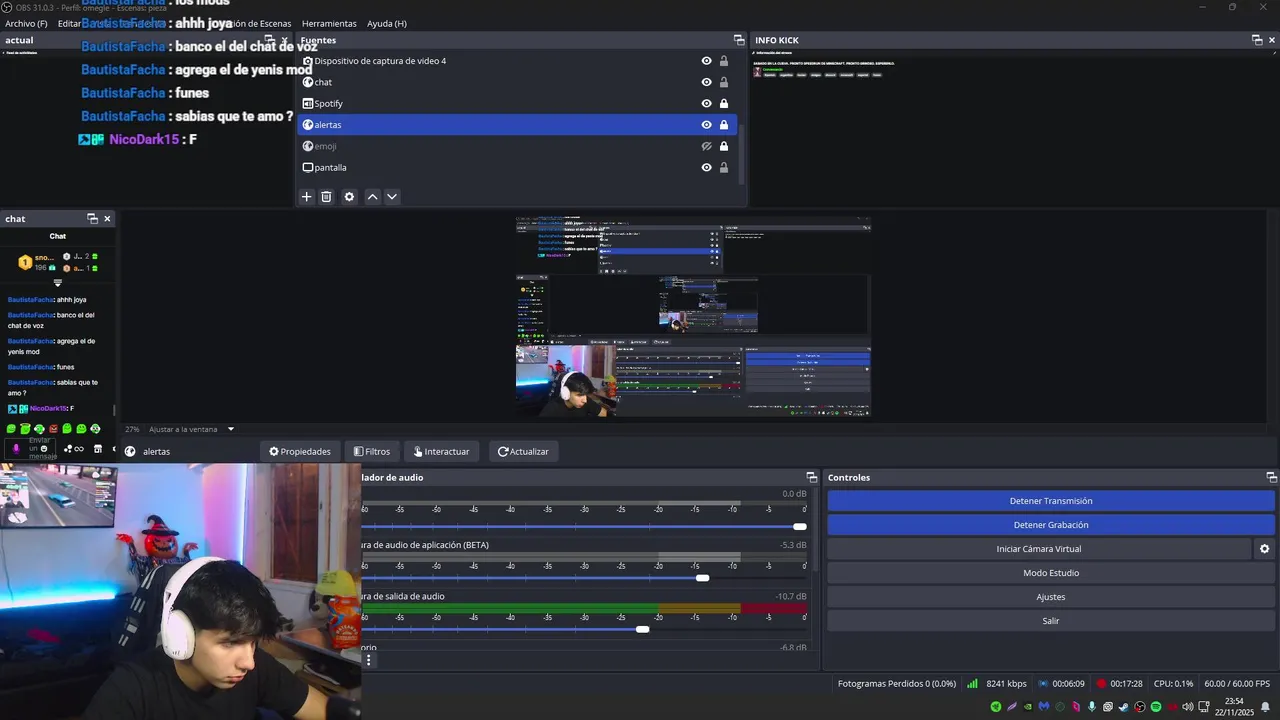Viewport: 1280px width, 720px height.
Task: Add a new source with the plus icon
Action: point(307,197)
